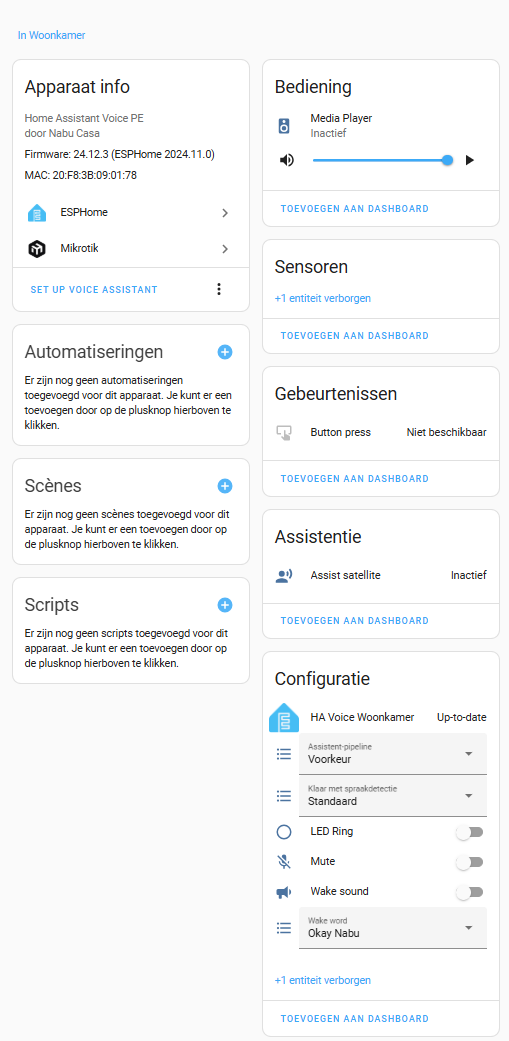Click the add Automatiseringen plus icon
This screenshot has width=509, height=1041.
tap(225, 352)
